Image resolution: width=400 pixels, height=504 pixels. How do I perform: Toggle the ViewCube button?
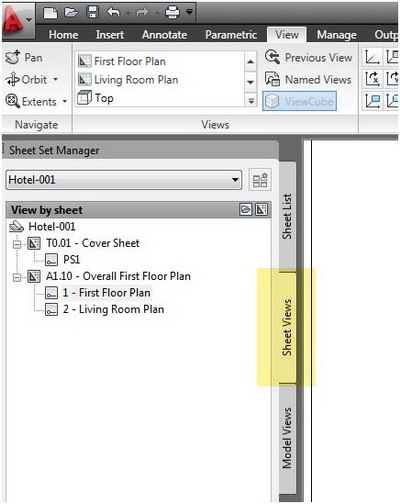pos(299,101)
